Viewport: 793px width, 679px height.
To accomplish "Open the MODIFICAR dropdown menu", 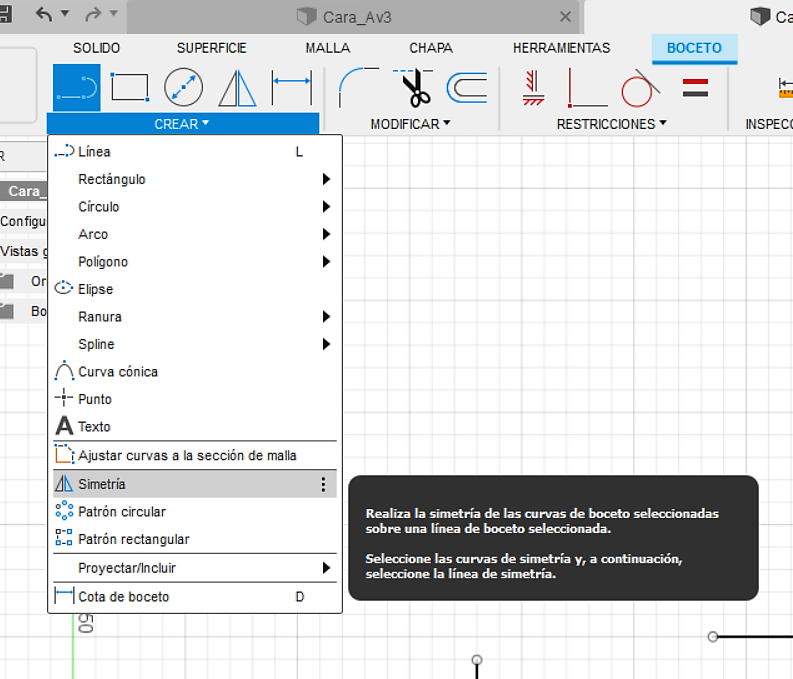I will [x=410, y=124].
